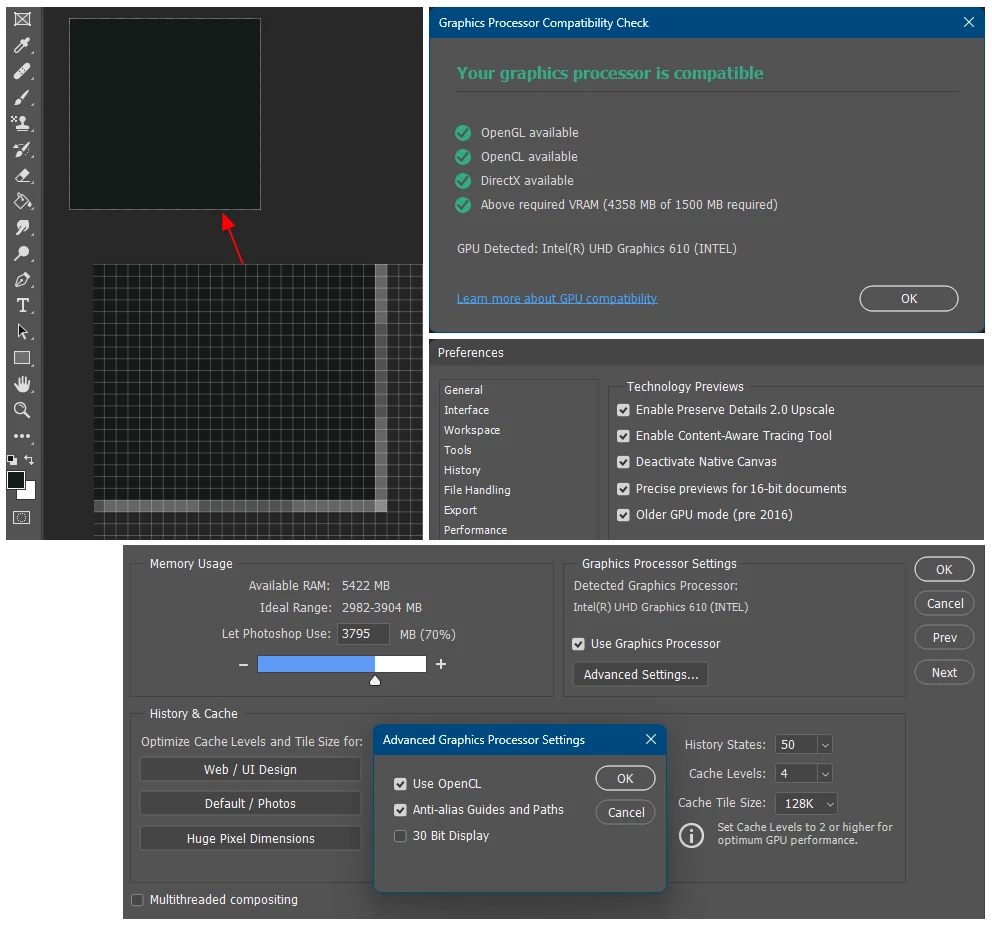Select the Dodge tool
Viewport: 992px width, 928px height.
point(22,254)
